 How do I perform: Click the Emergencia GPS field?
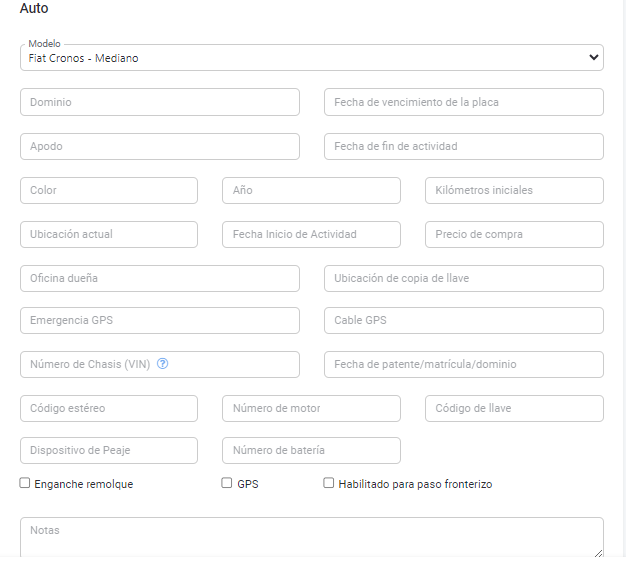pyautogui.click(x=159, y=320)
